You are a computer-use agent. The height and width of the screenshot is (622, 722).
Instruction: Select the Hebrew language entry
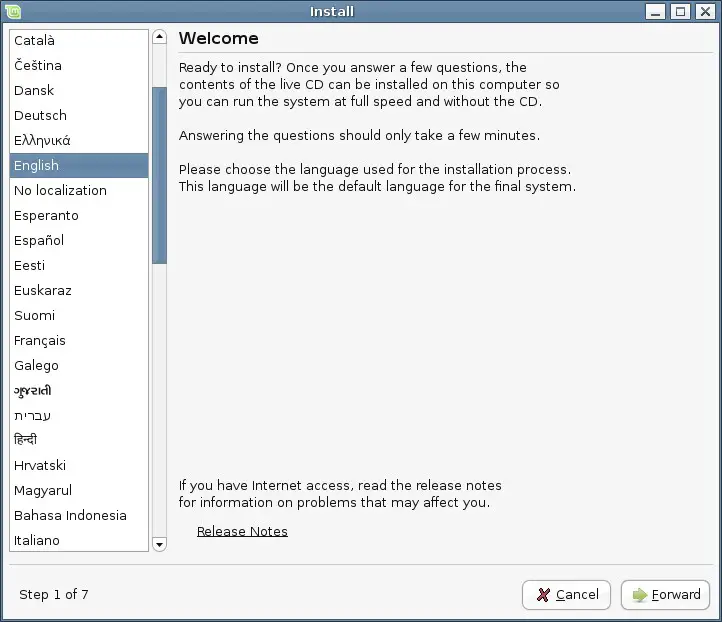(79, 416)
